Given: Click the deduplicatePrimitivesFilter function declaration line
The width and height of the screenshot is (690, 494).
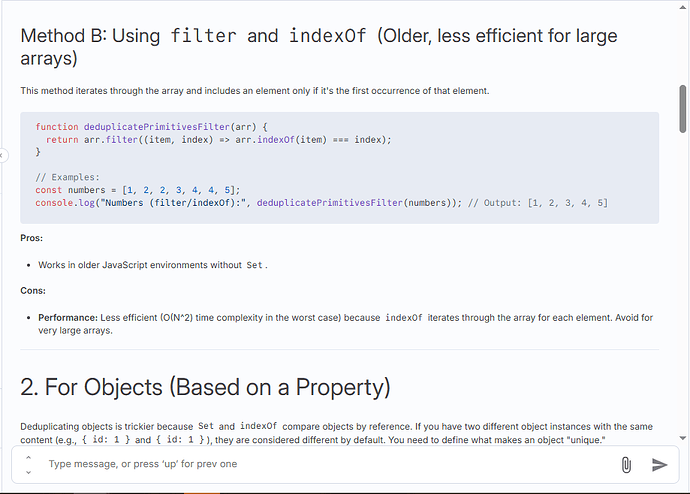Looking at the screenshot, I should [151, 127].
